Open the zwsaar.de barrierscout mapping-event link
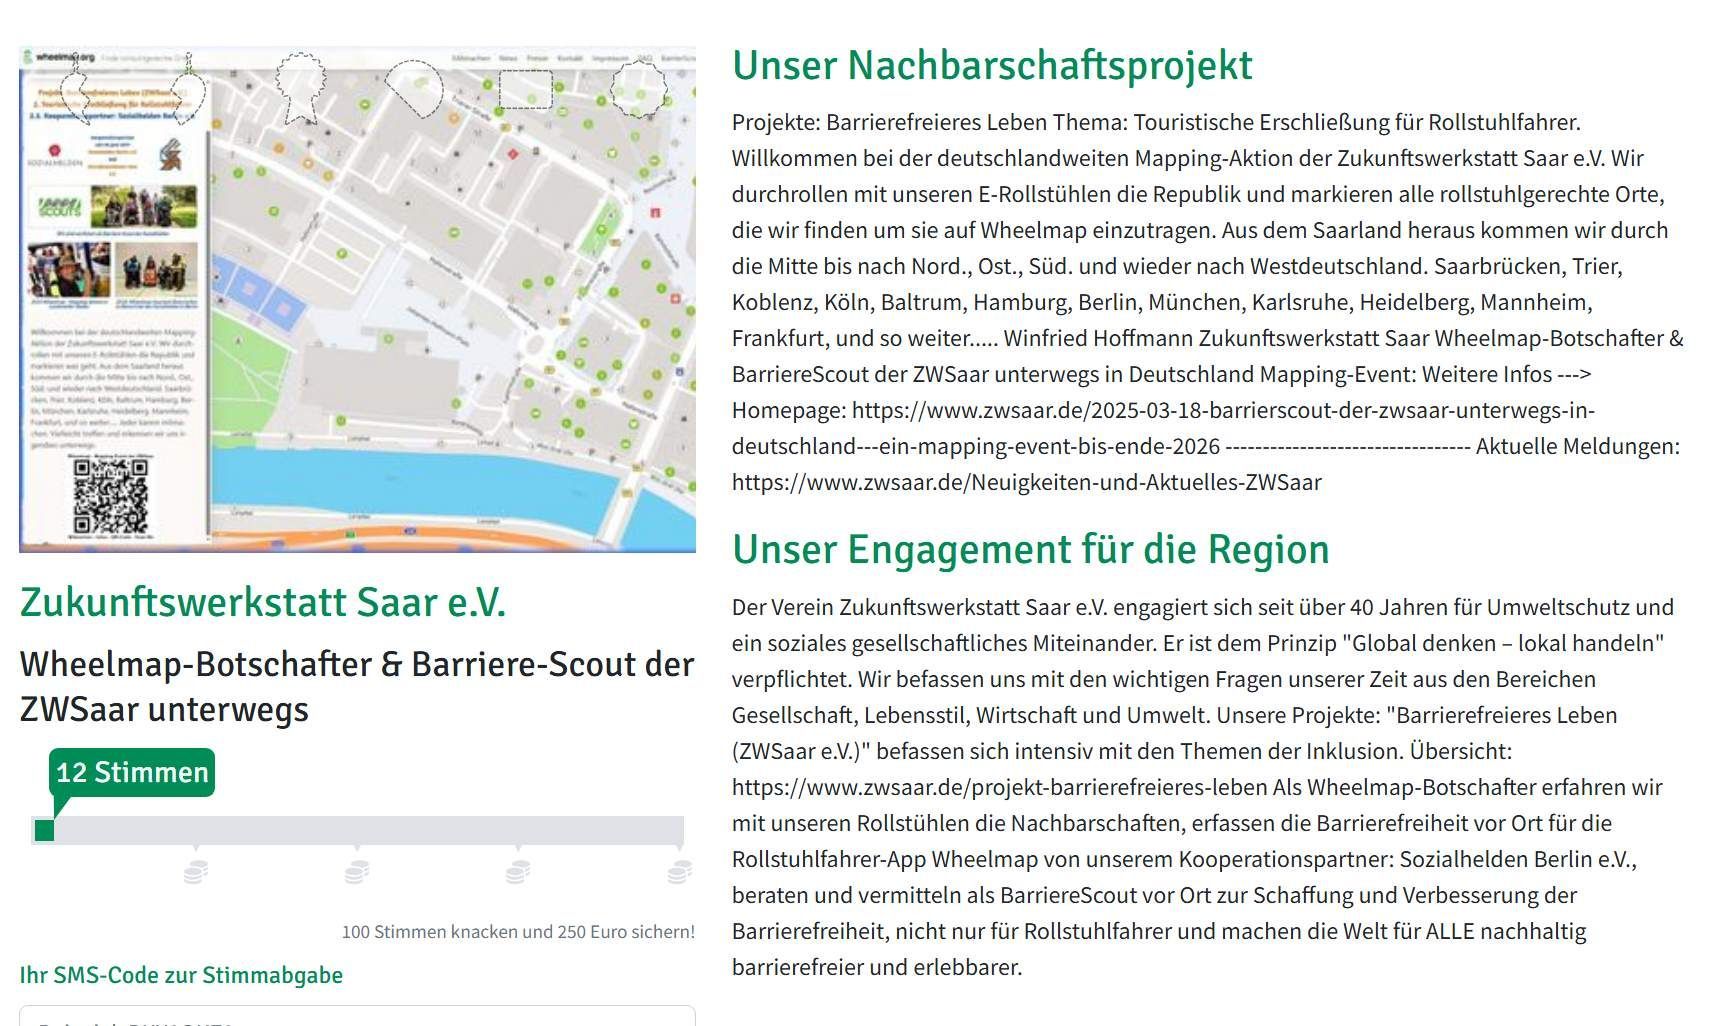1724x1026 pixels. [x=1163, y=428]
